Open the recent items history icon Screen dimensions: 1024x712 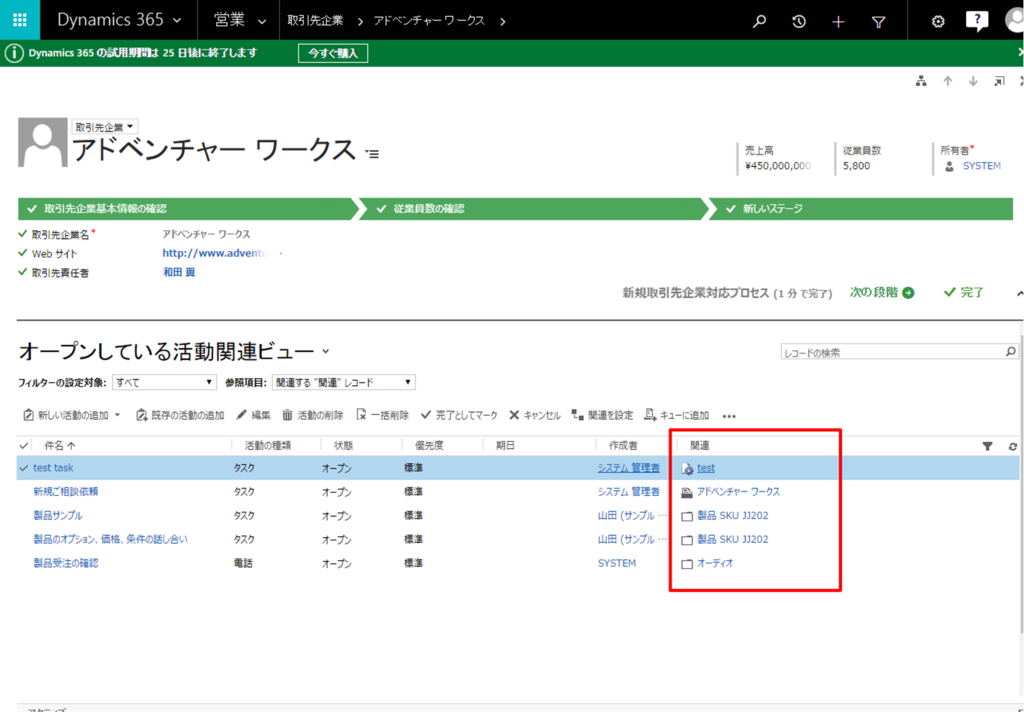tap(799, 22)
